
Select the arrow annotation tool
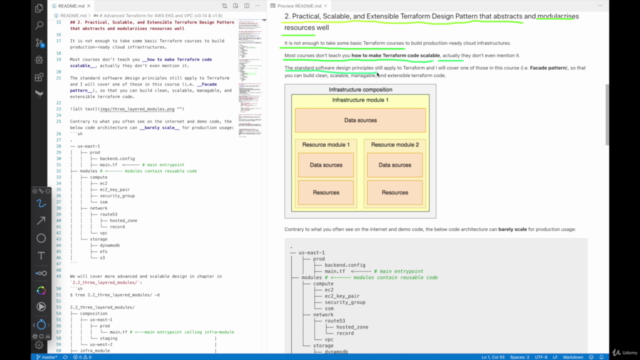[x=41, y=221]
